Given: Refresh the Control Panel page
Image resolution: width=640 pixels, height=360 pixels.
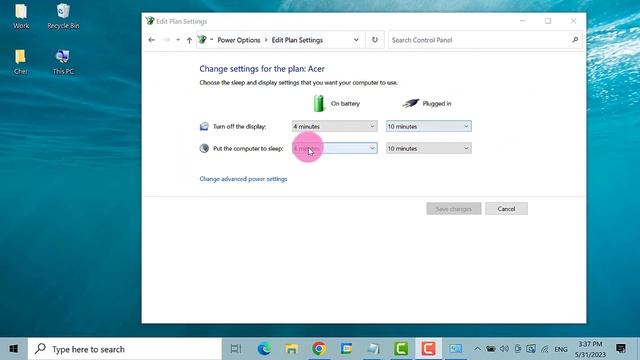Looking at the screenshot, I should pyautogui.click(x=375, y=40).
